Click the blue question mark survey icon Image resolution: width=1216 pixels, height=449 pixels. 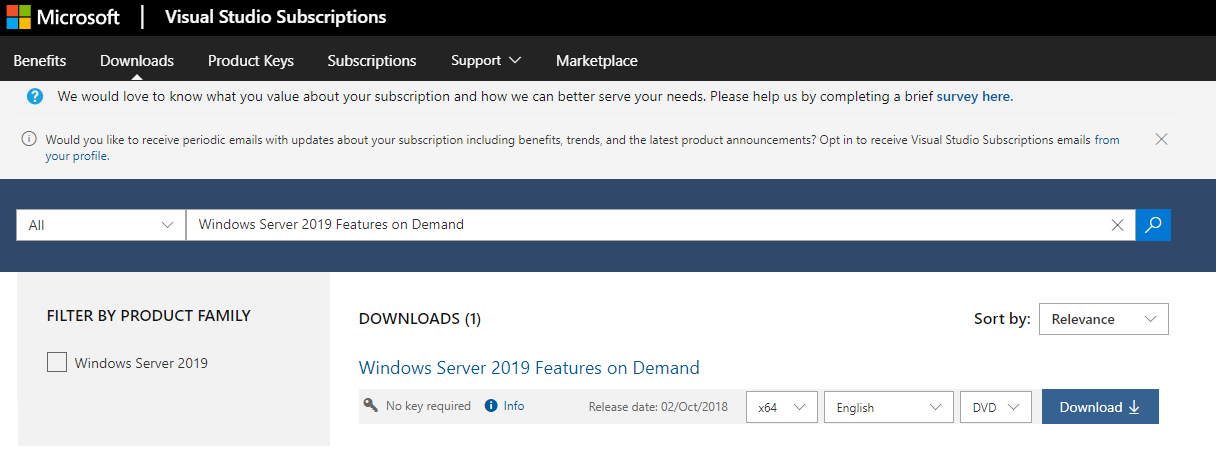[x=36, y=96]
